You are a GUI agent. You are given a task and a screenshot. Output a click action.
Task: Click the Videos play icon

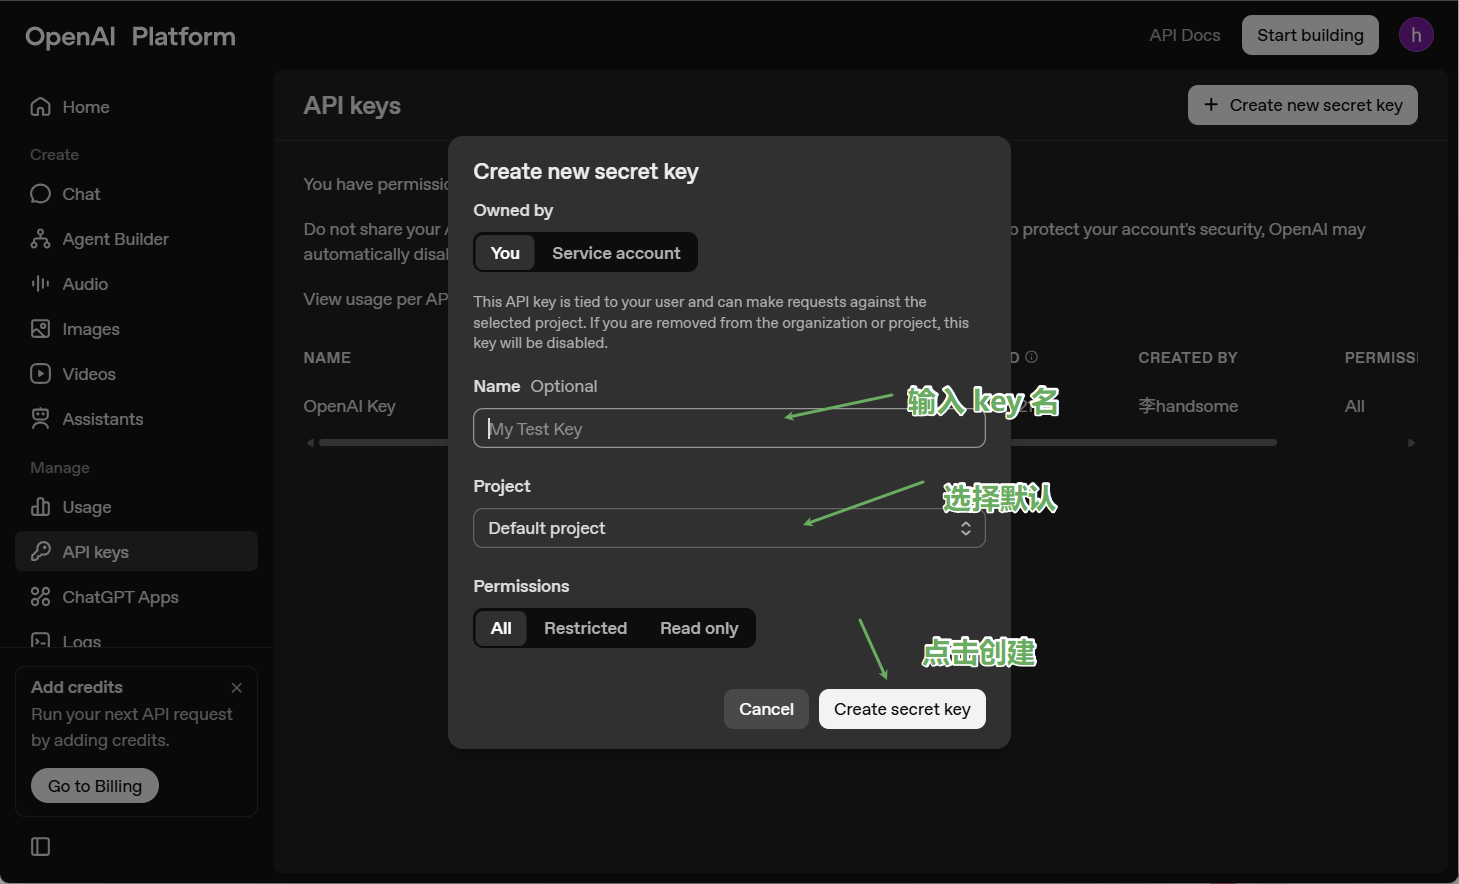tap(40, 374)
